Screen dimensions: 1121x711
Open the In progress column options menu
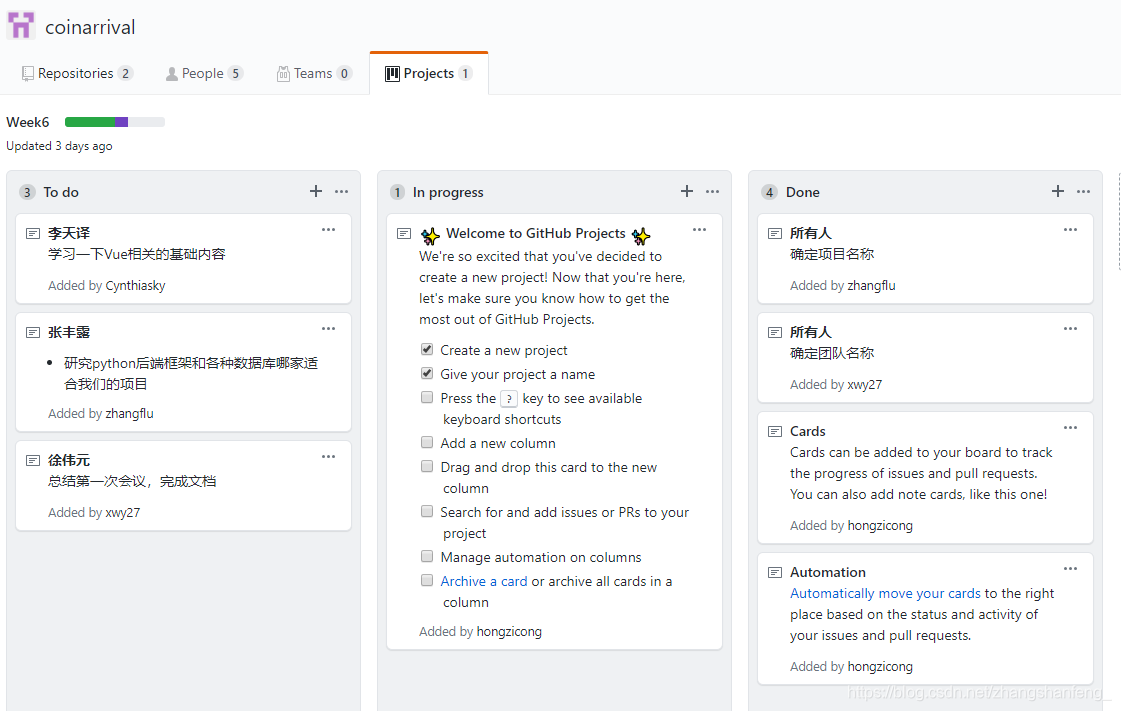(x=713, y=192)
